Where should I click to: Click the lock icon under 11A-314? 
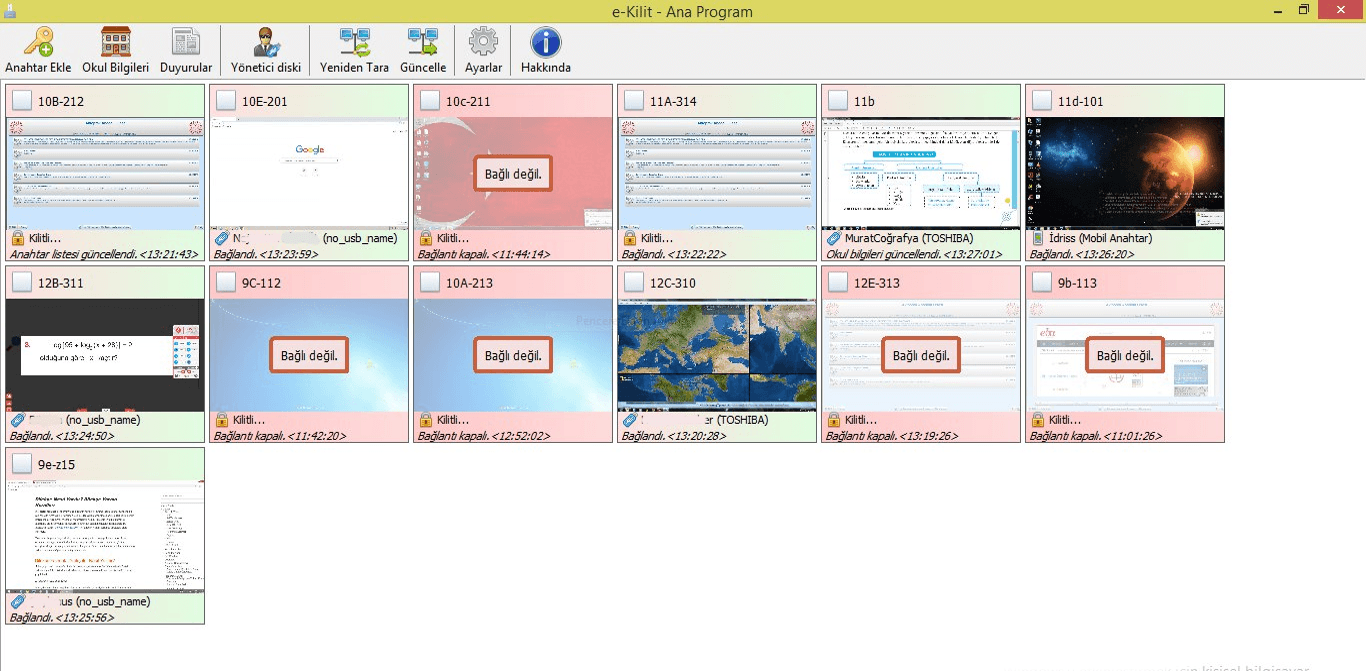coord(629,239)
